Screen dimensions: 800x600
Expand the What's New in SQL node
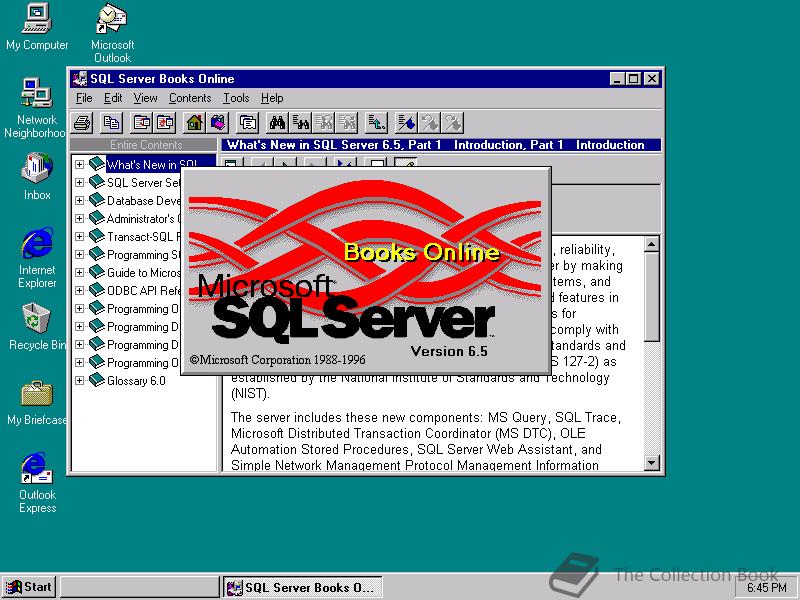click(x=79, y=164)
